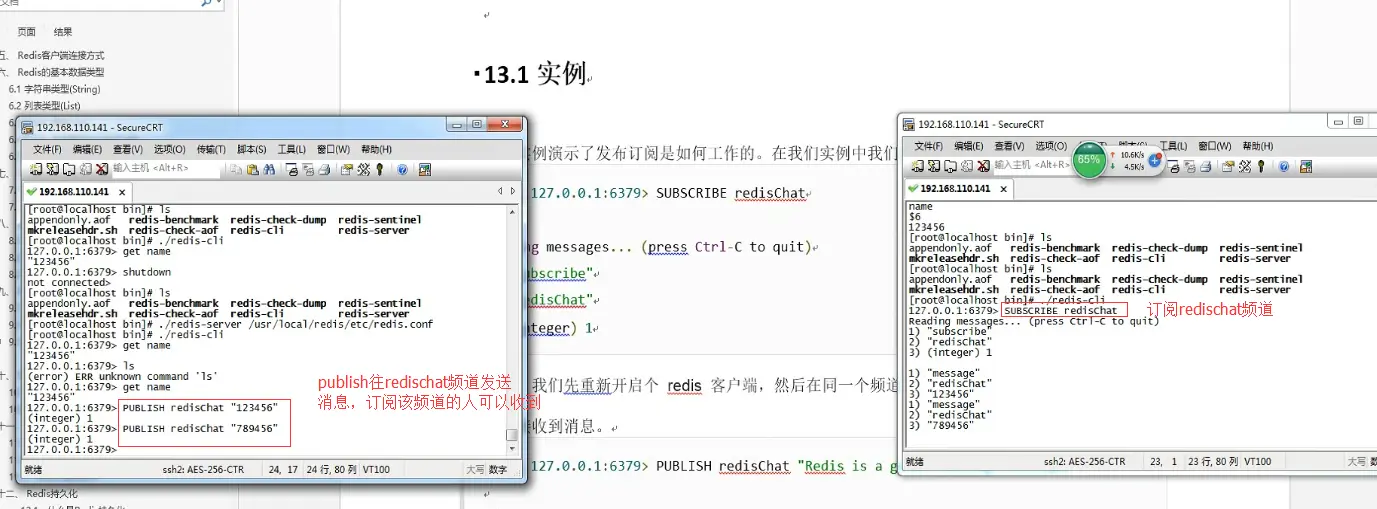This screenshot has height=509, width=1377.
Task: Click Print printer icon, PUBLISH-session SecureCRT toolbar
Action: click(324, 169)
